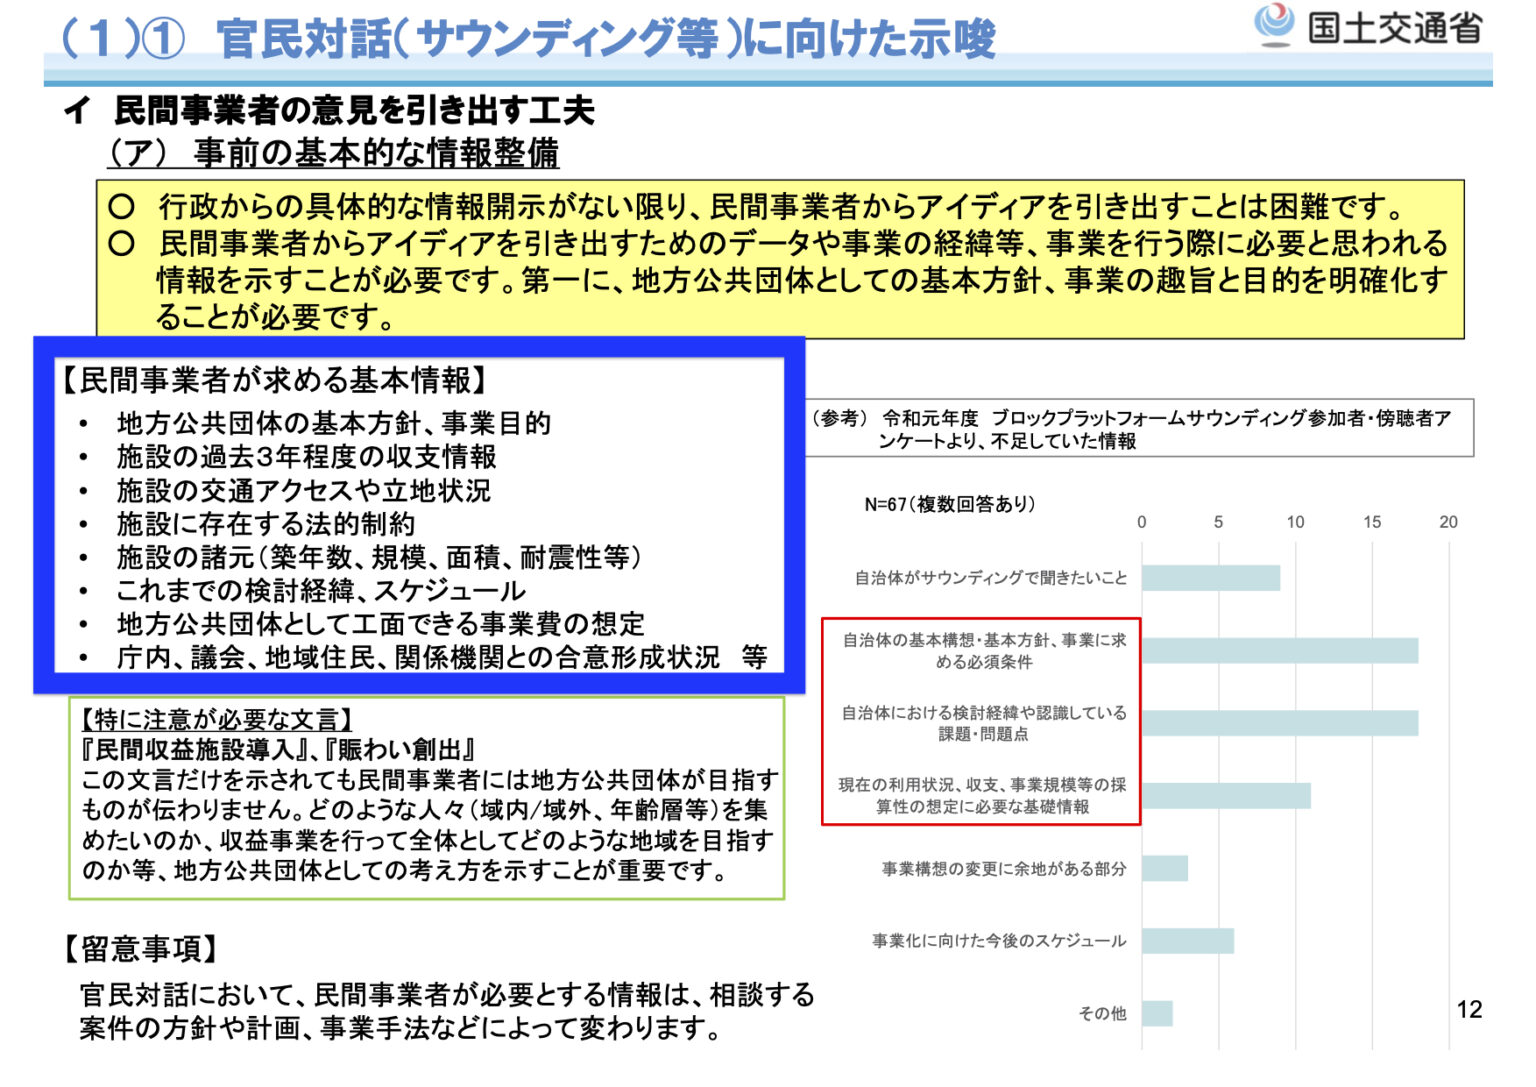Click the page number 12
The height and width of the screenshot is (1087, 1536).
pos(1469,1010)
